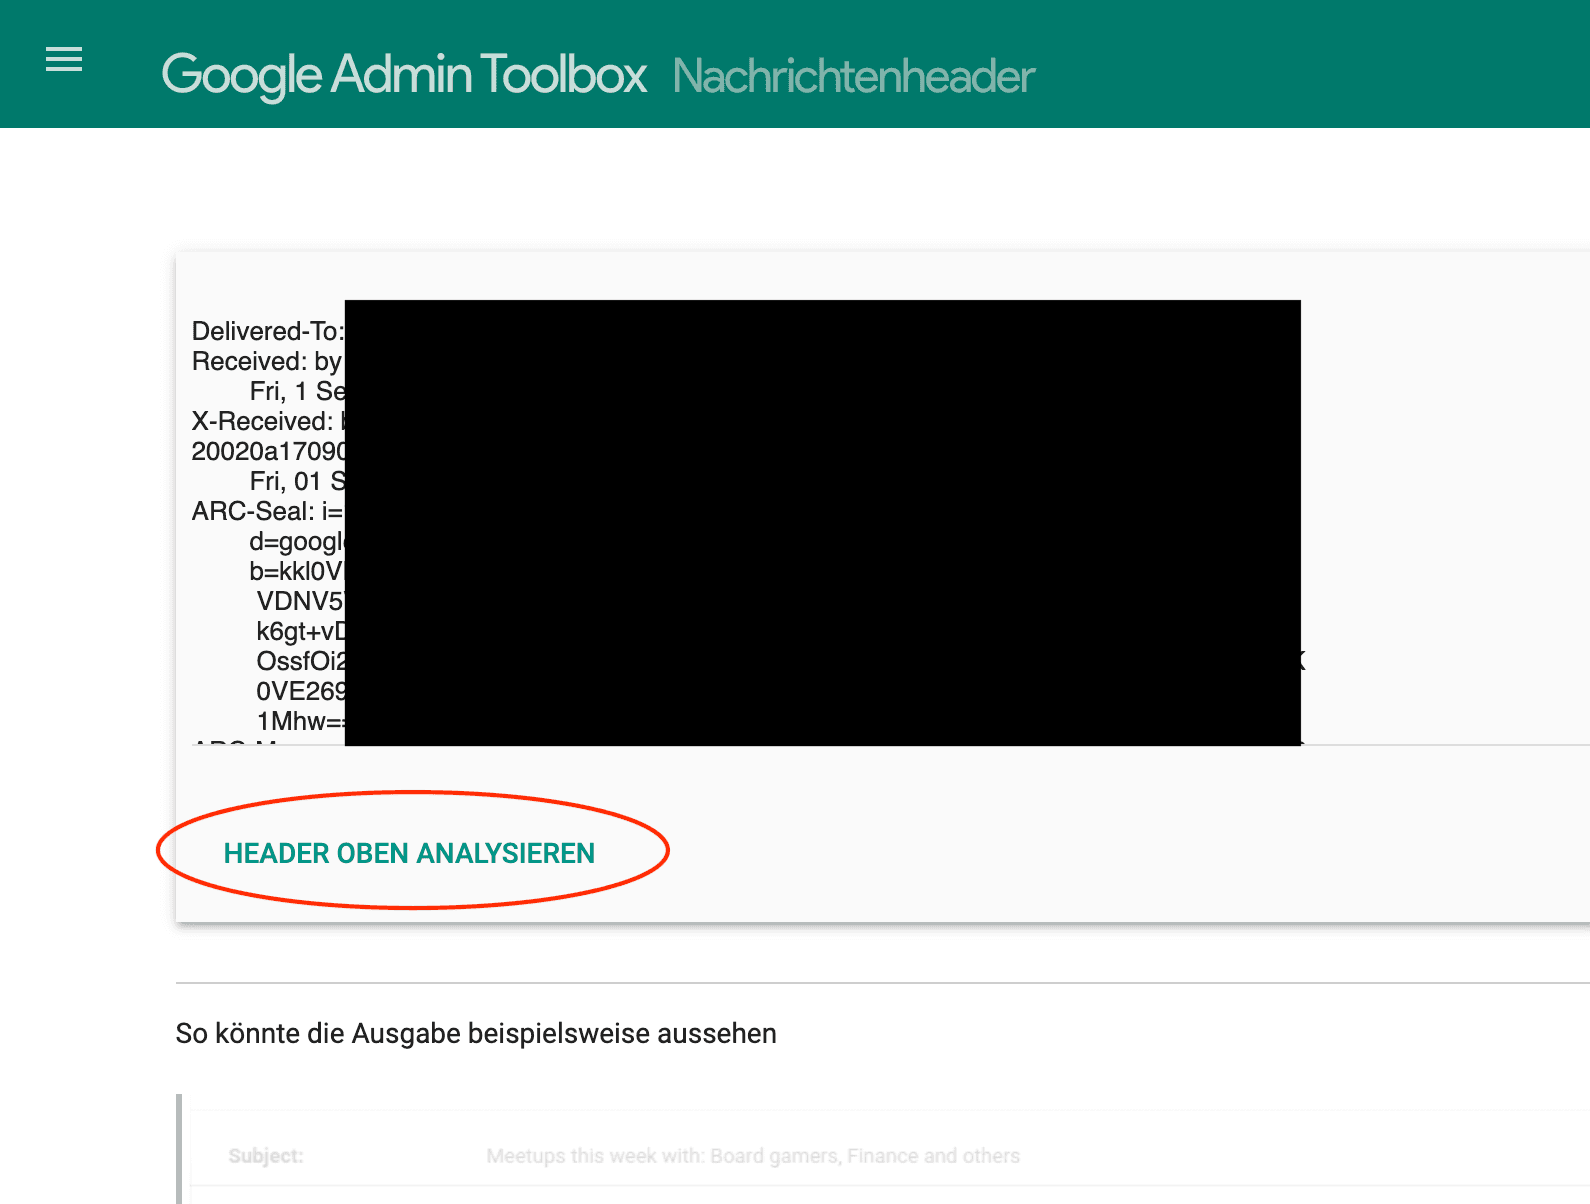
Task: Click the line starting with 20020a17090
Action: (268, 451)
